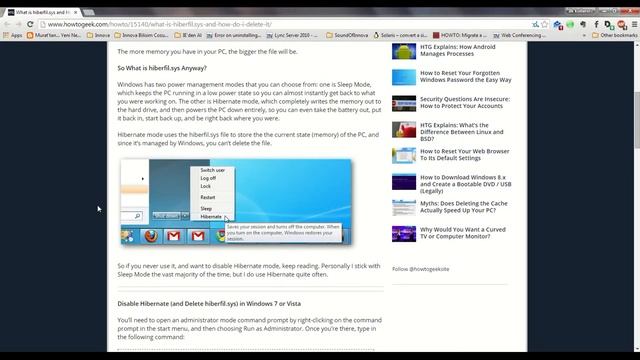Image resolution: width=640 pixels, height=360 pixels.
Task: Open 'Difference Between Linux and BSD' article link
Action: [x=462, y=132]
